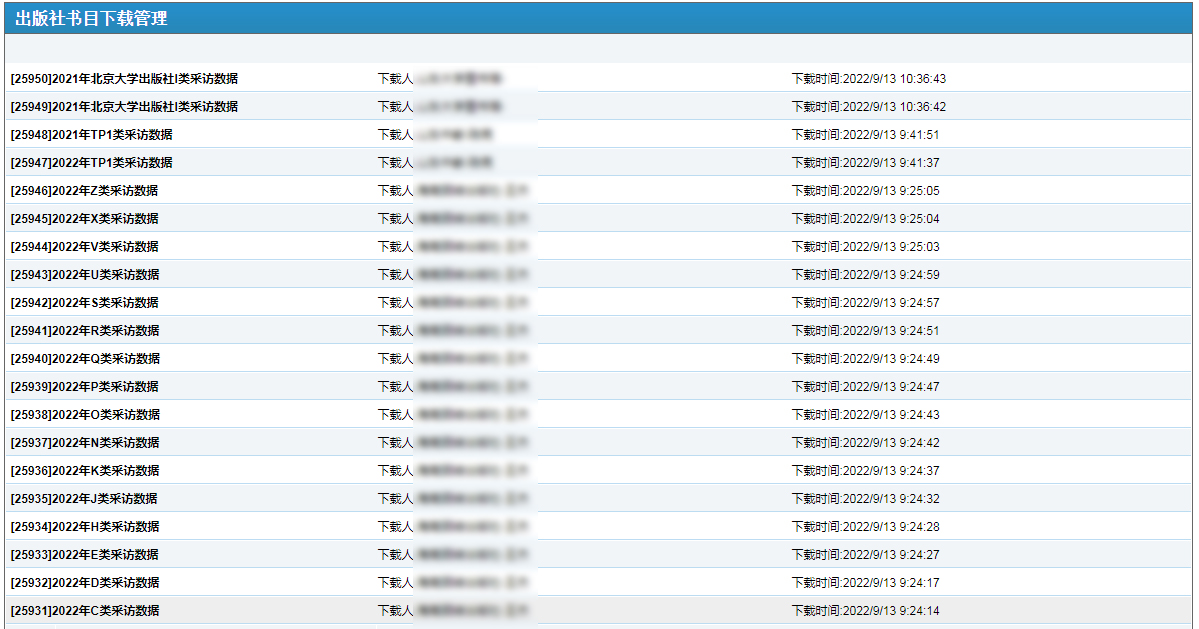Select the 2022年V类采访数据 row title
Screen dimensions: 1199x629
[x=84, y=247]
